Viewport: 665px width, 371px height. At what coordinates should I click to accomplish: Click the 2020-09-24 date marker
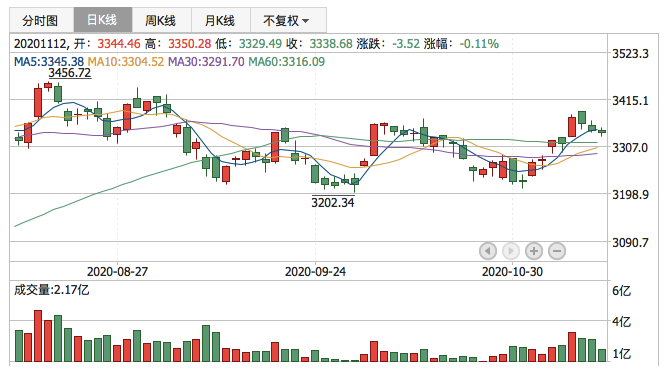point(315,272)
